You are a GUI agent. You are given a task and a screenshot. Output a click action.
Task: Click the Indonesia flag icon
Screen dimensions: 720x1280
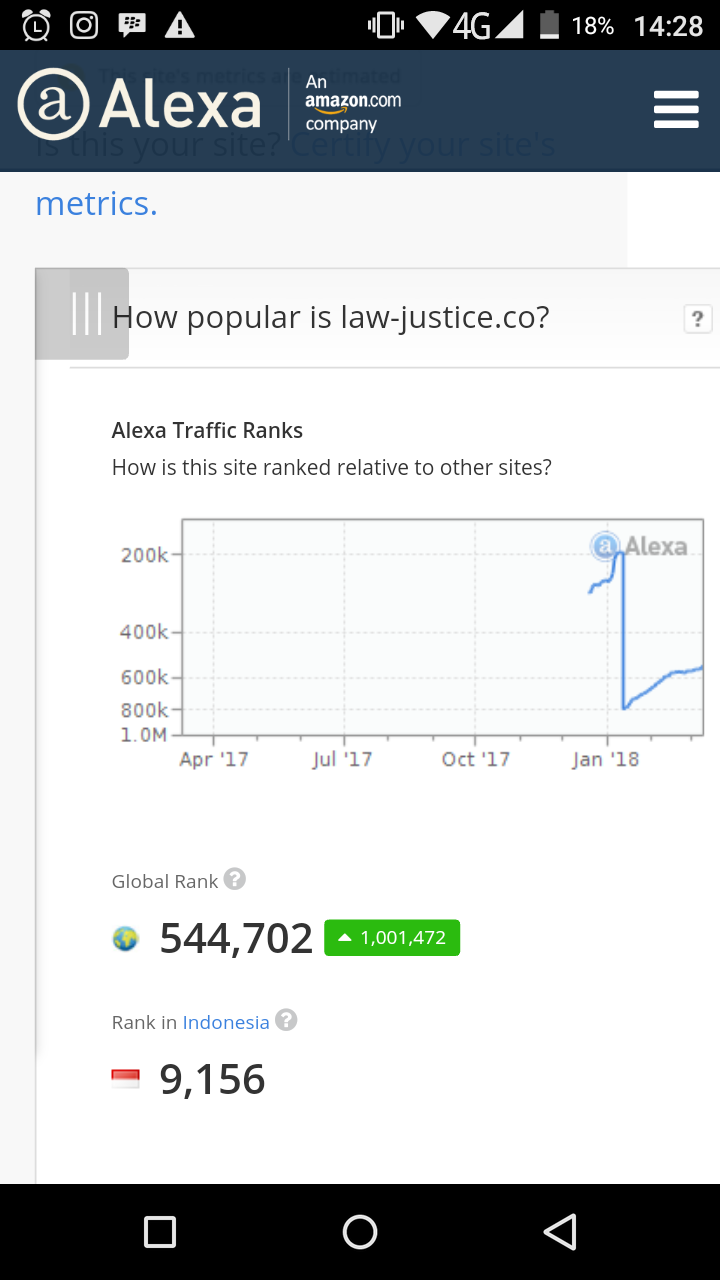click(x=124, y=1079)
